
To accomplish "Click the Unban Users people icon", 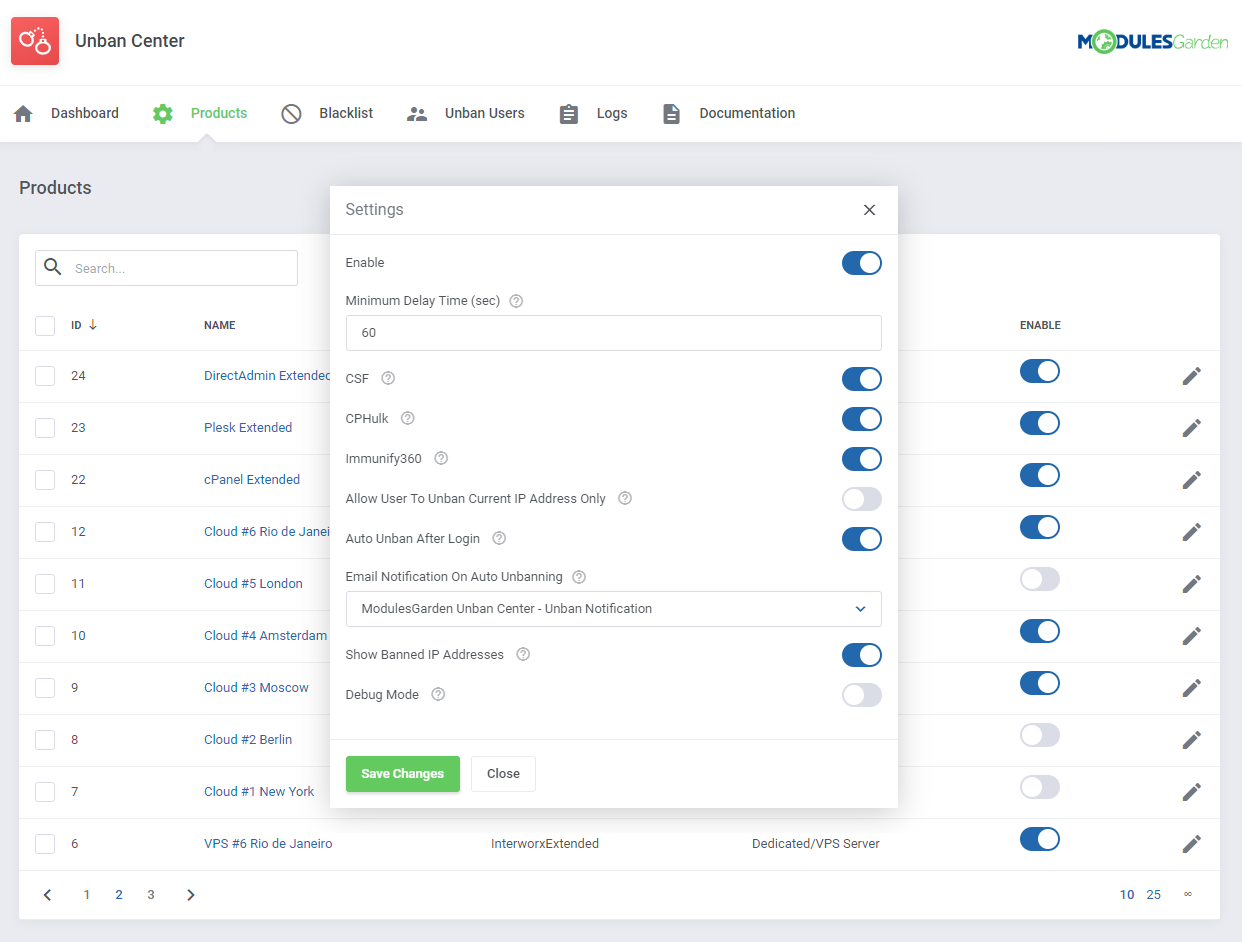I will pyautogui.click(x=417, y=114).
